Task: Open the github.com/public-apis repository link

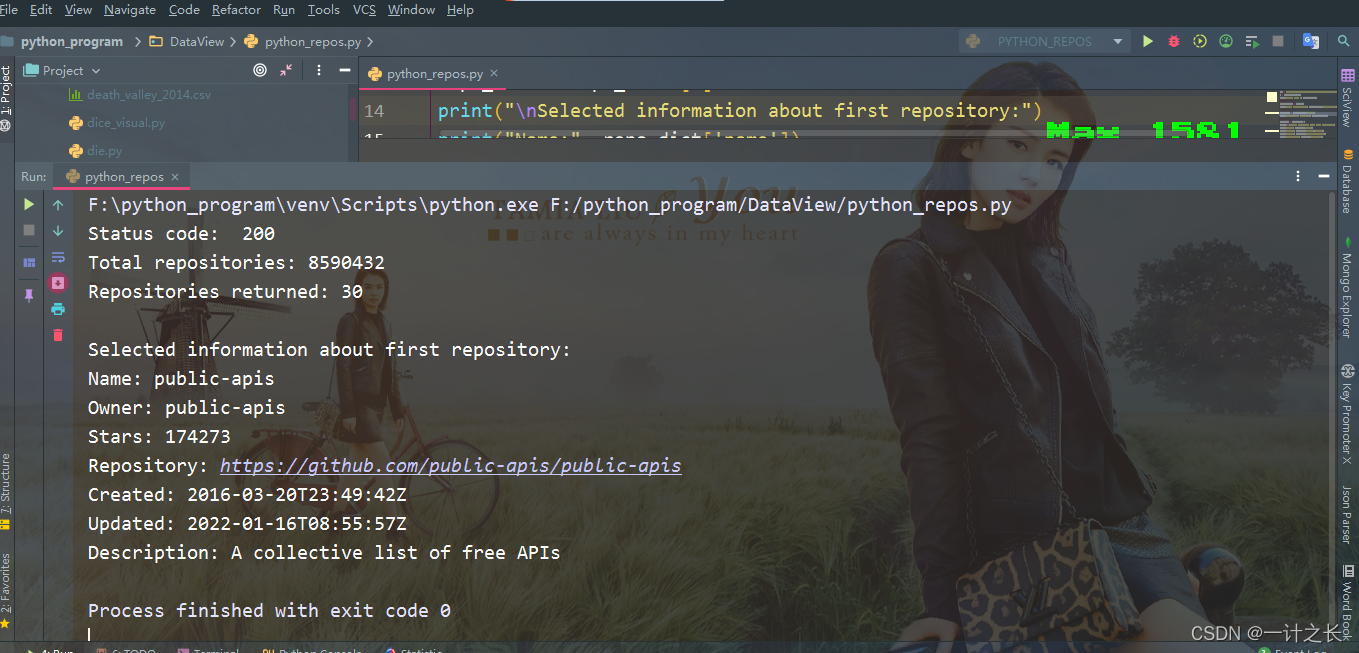Action: tap(450, 466)
